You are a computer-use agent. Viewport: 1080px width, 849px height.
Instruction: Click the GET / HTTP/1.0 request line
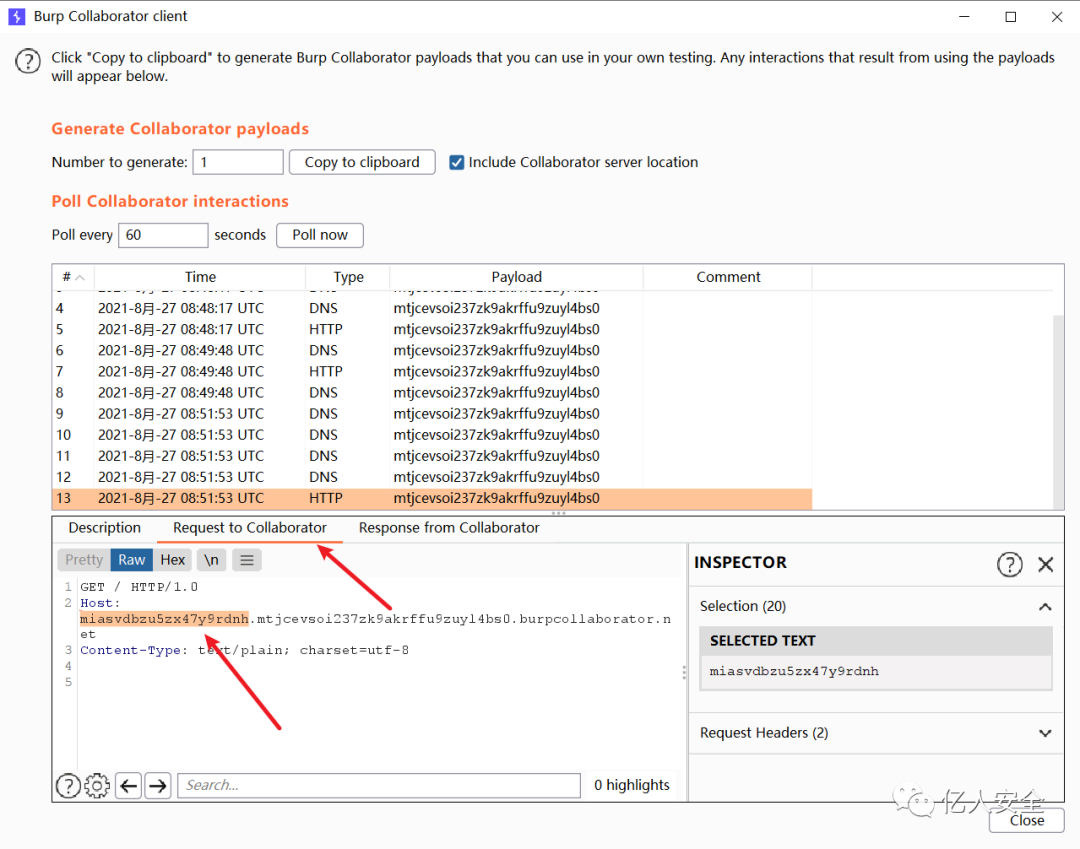(139, 587)
